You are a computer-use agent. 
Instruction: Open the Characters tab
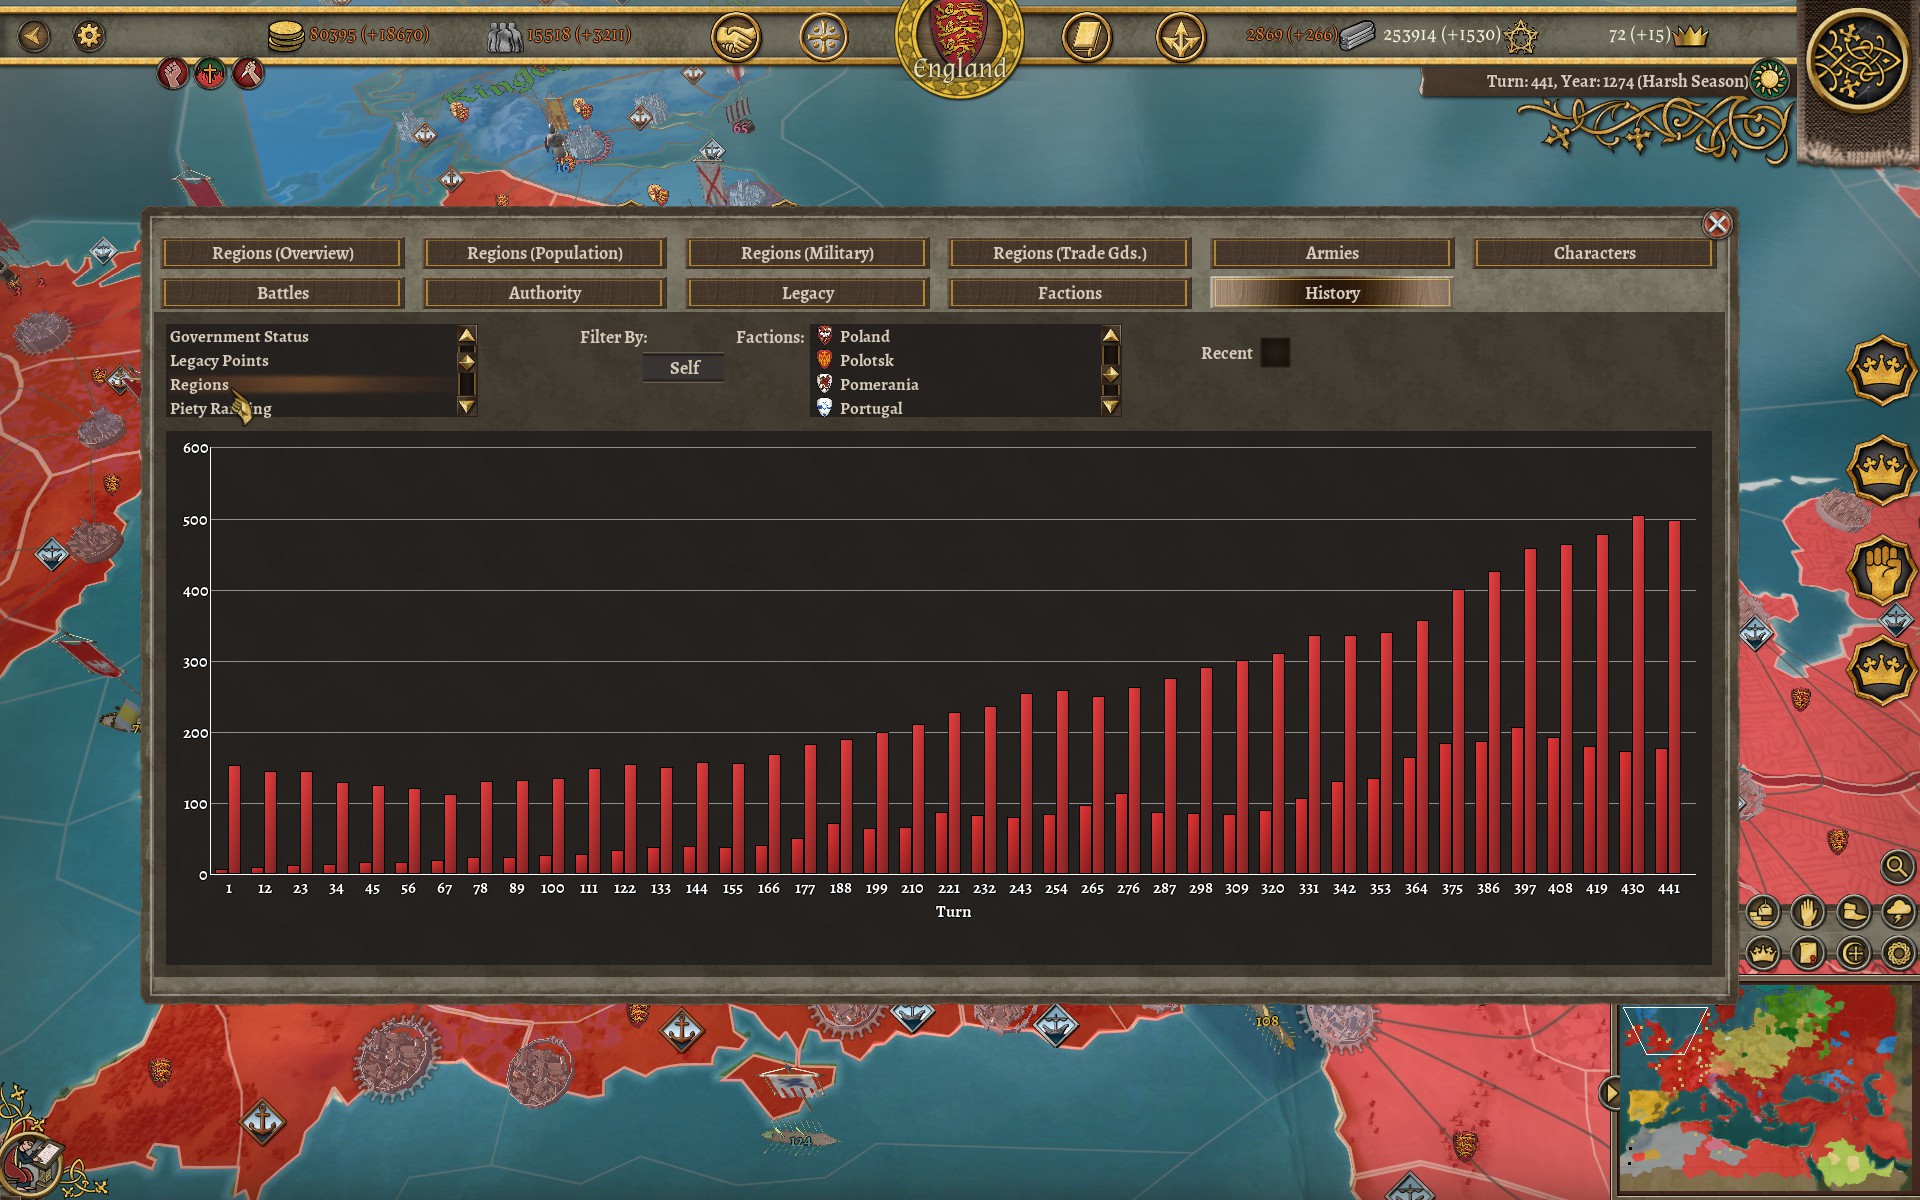point(1594,253)
